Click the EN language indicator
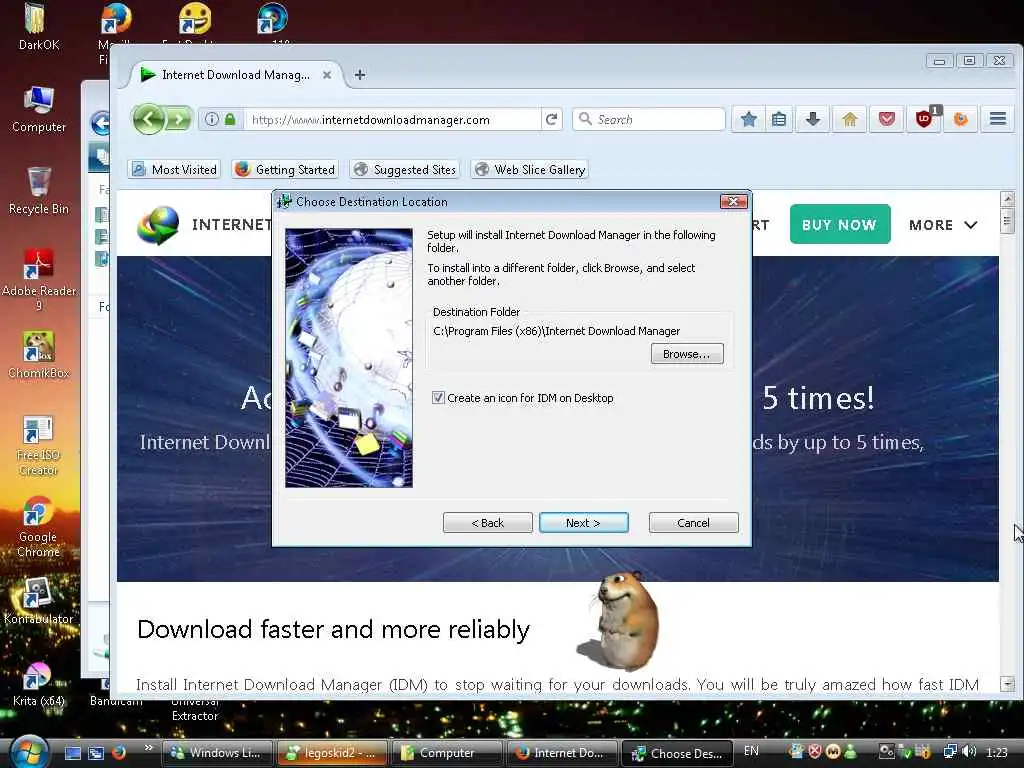Screen dimensions: 1024x768 pyautogui.click(x=751, y=751)
